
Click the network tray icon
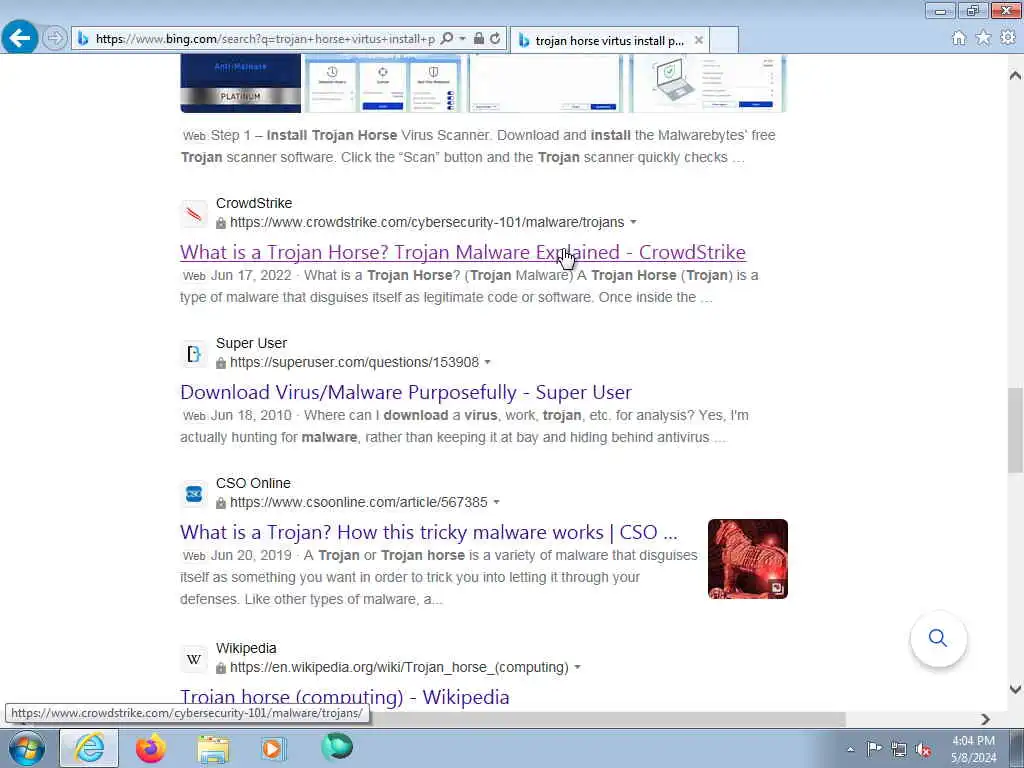(x=899, y=749)
